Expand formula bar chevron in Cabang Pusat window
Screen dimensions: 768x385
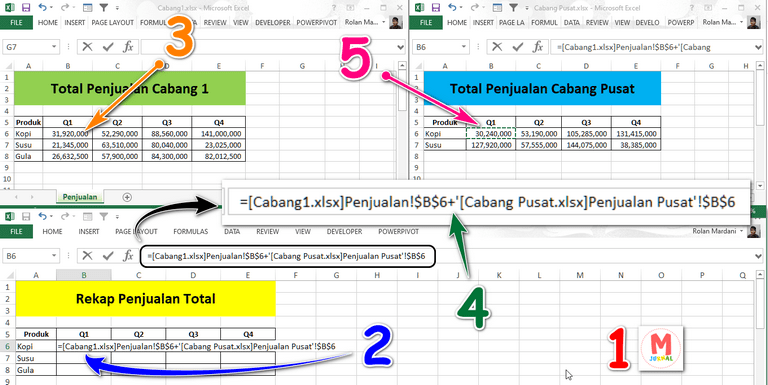(758, 47)
